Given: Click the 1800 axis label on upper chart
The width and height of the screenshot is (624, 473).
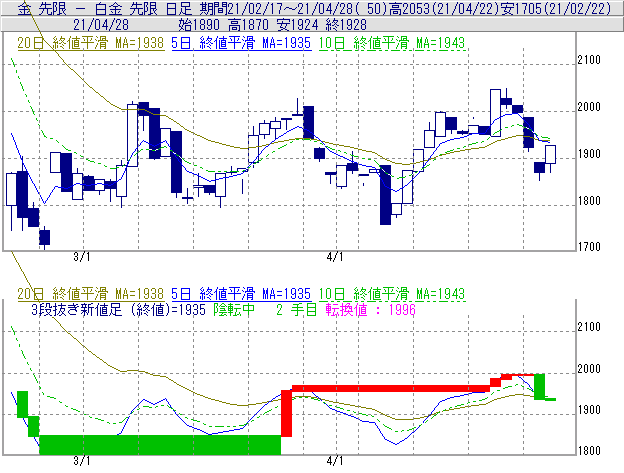Looking at the screenshot, I should [x=589, y=201].
